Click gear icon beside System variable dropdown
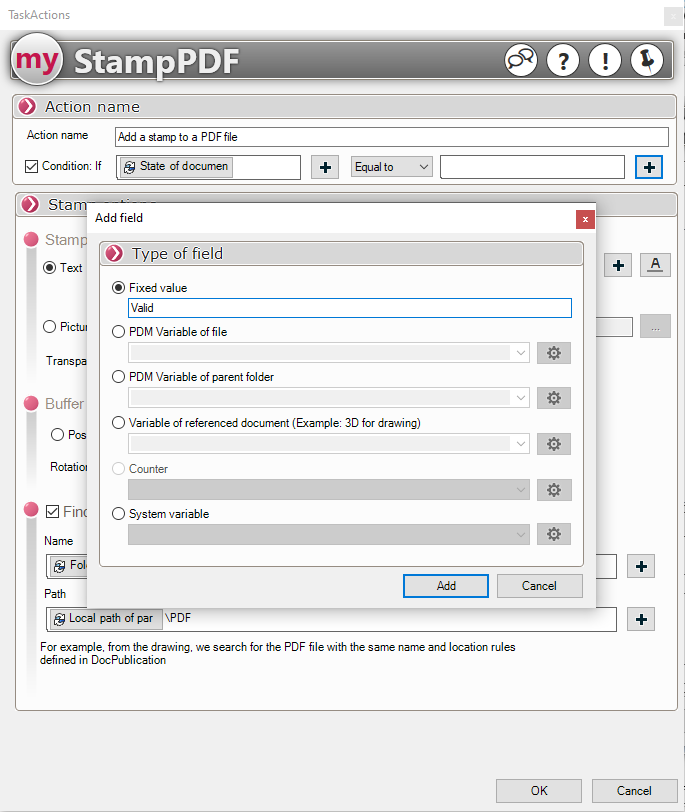This screenshot has height=812, width=685. [553, 534]
